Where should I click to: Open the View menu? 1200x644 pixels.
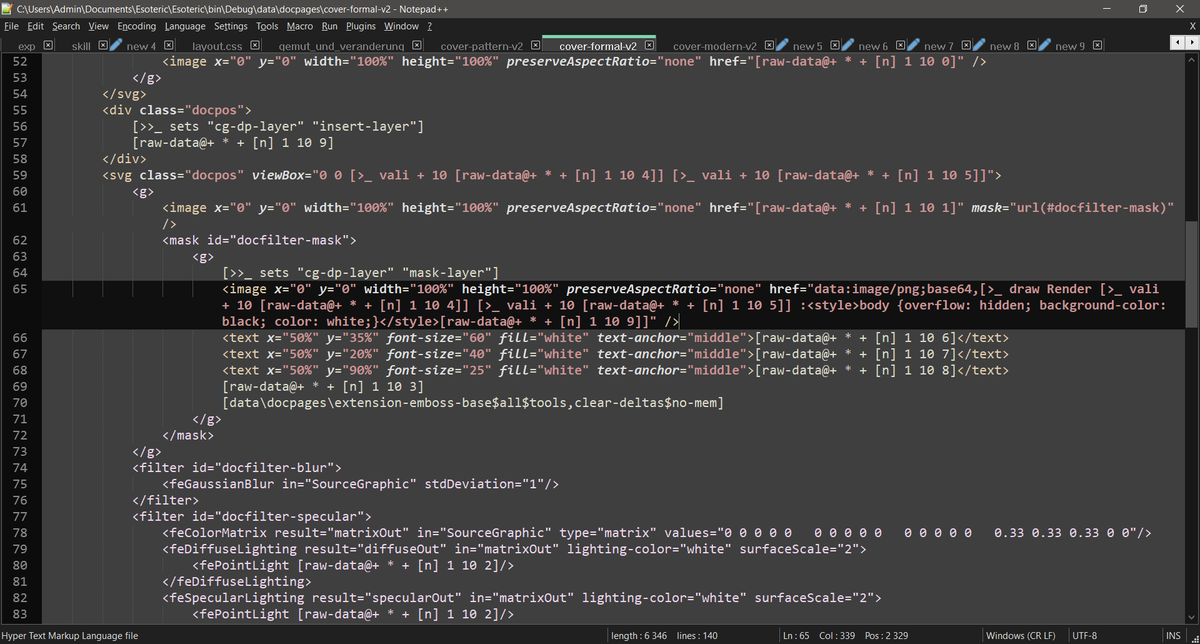click(x=99, y=26)
